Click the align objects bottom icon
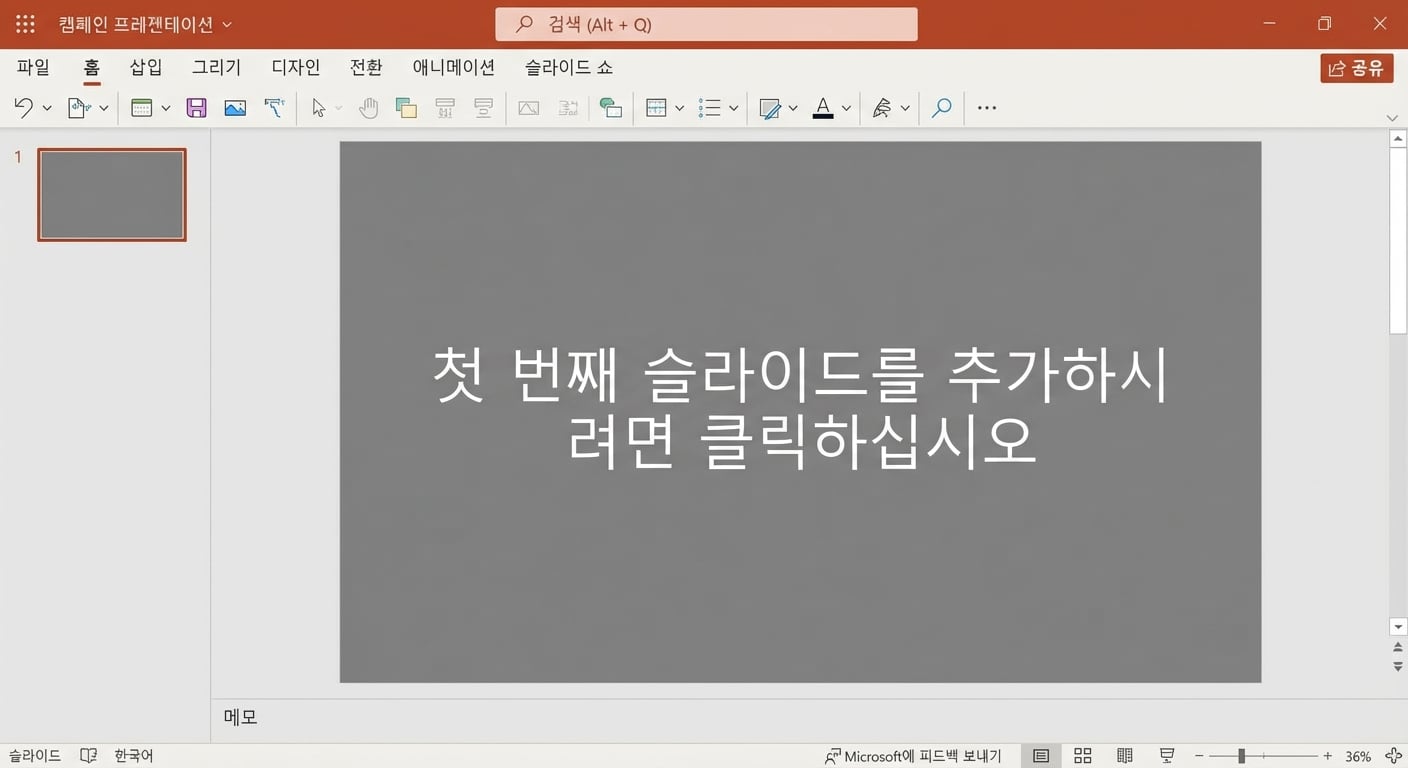The width and height of the screenshot is (1408, 768). coord(484,108)
